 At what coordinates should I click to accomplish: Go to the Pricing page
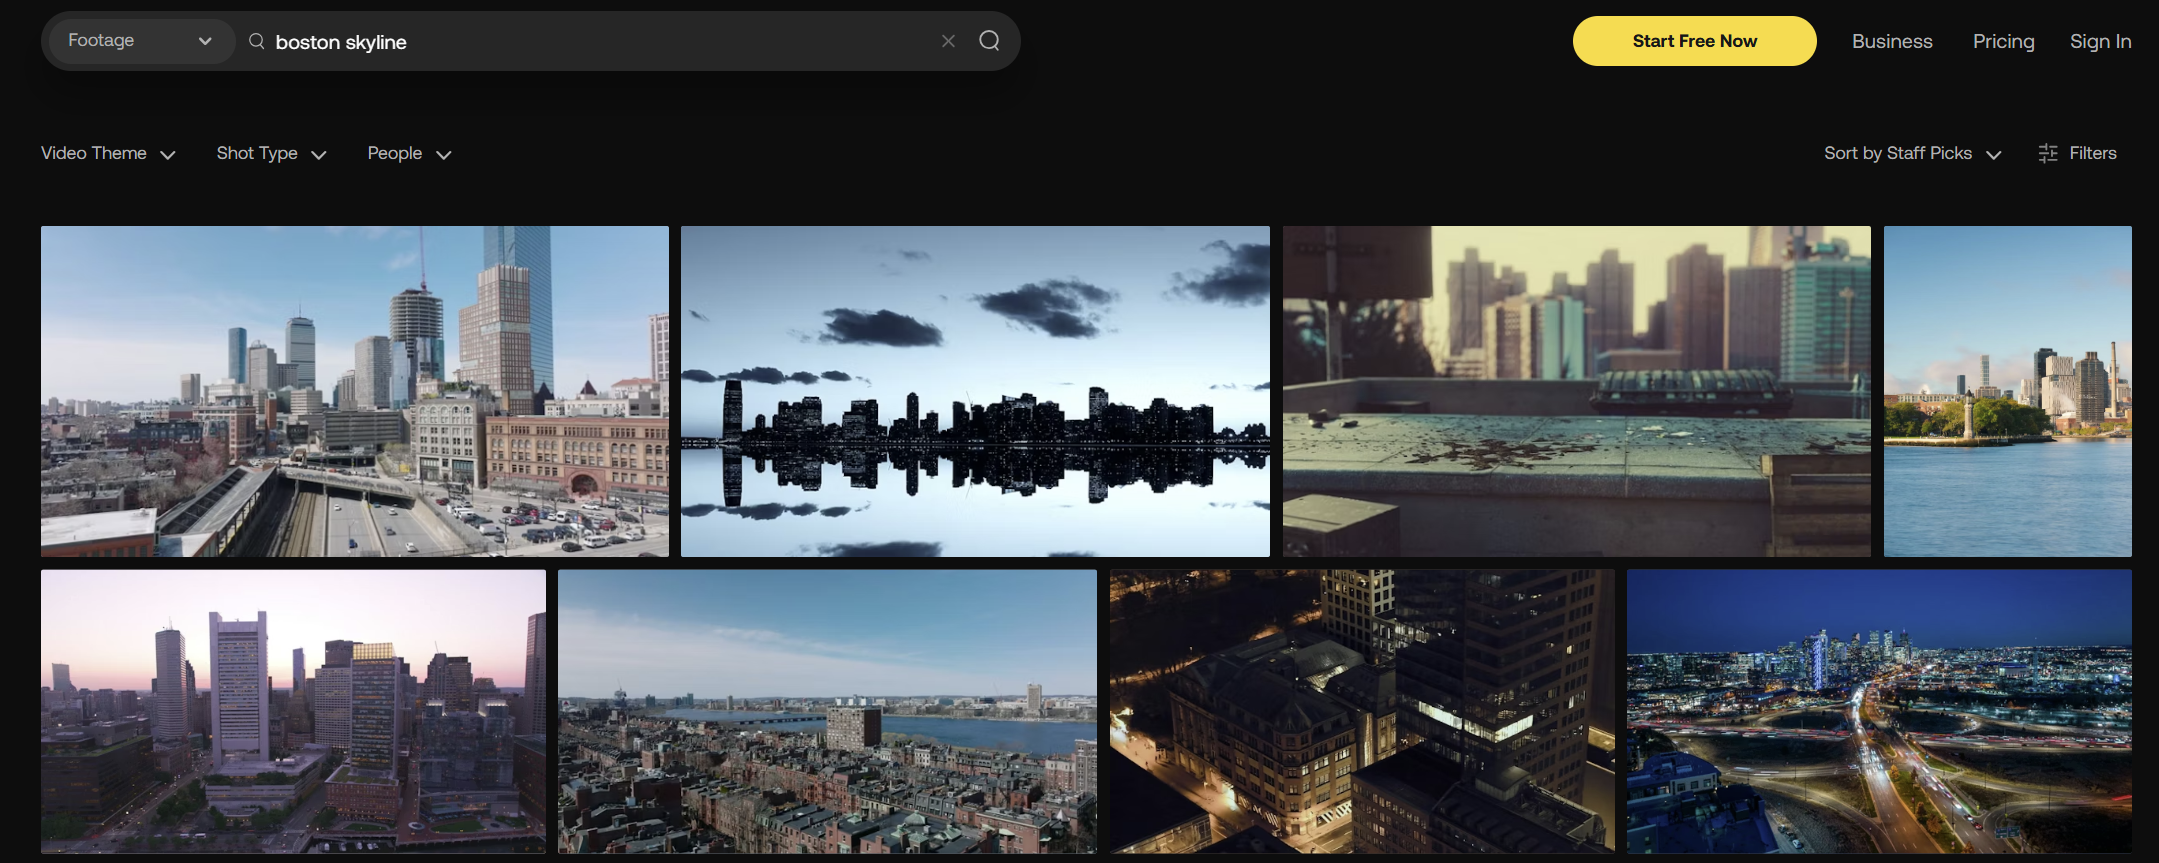pos(2003,41)
